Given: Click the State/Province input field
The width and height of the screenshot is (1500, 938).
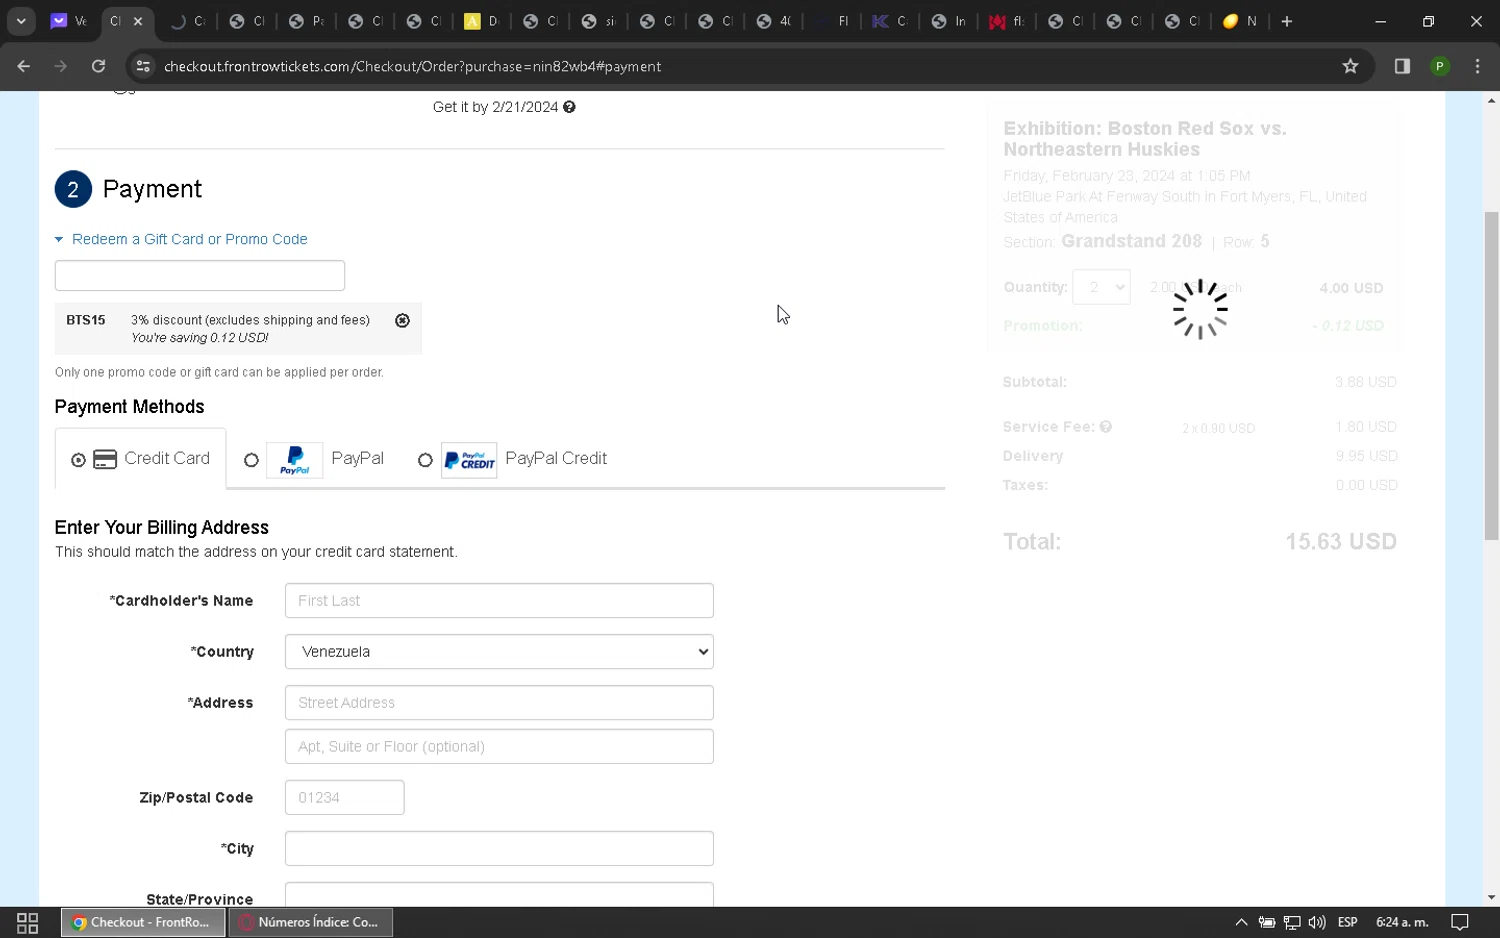Looking at the screenshot, I should point(499,895).
